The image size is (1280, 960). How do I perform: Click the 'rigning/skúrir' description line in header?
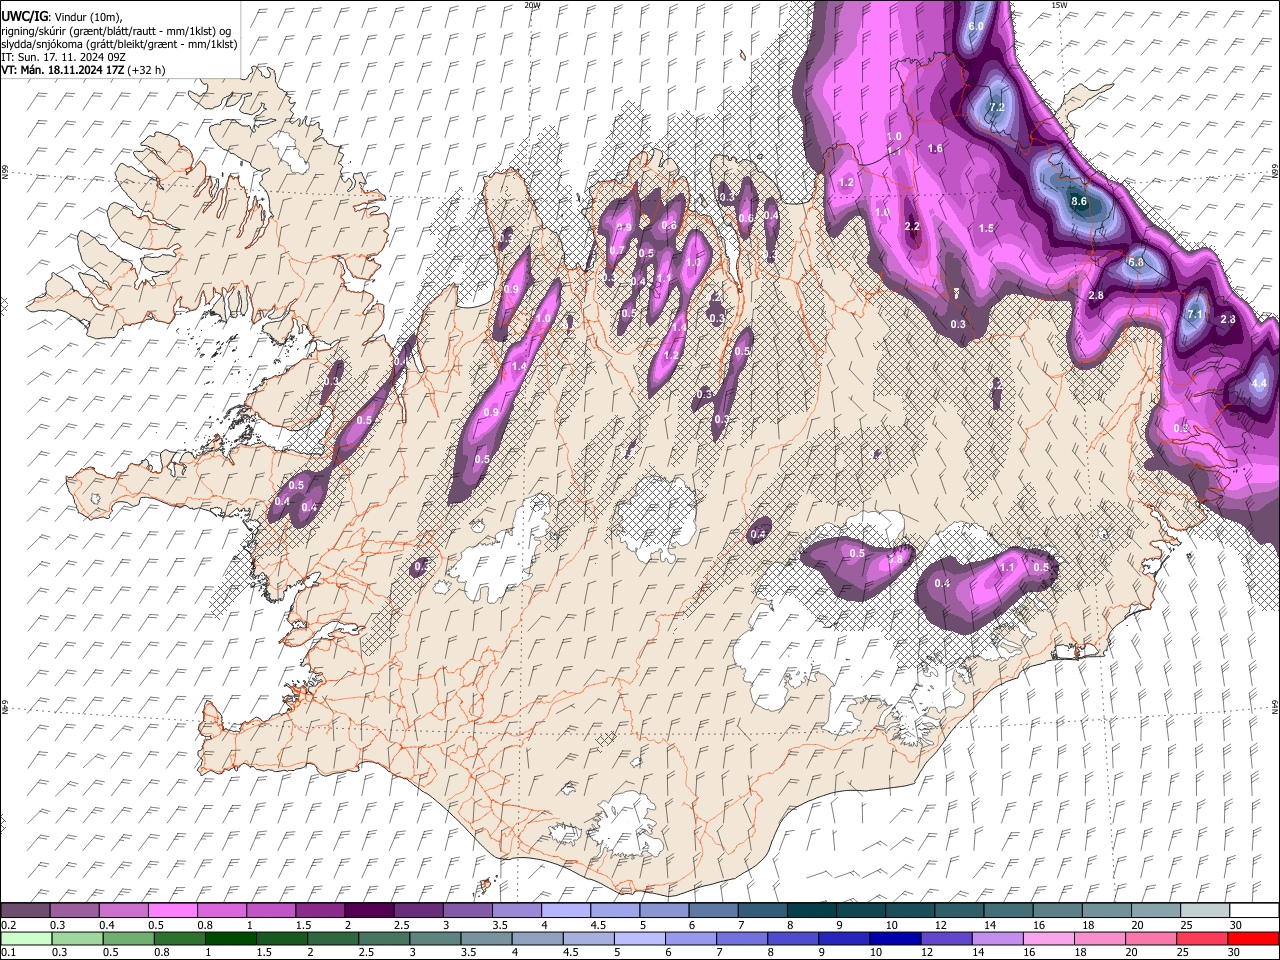click(116, 31)
